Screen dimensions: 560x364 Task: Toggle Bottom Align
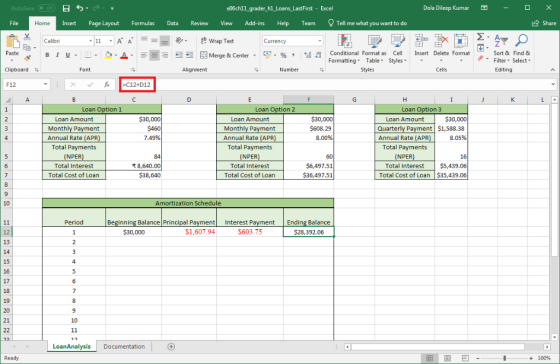click(x=165, y=41)
